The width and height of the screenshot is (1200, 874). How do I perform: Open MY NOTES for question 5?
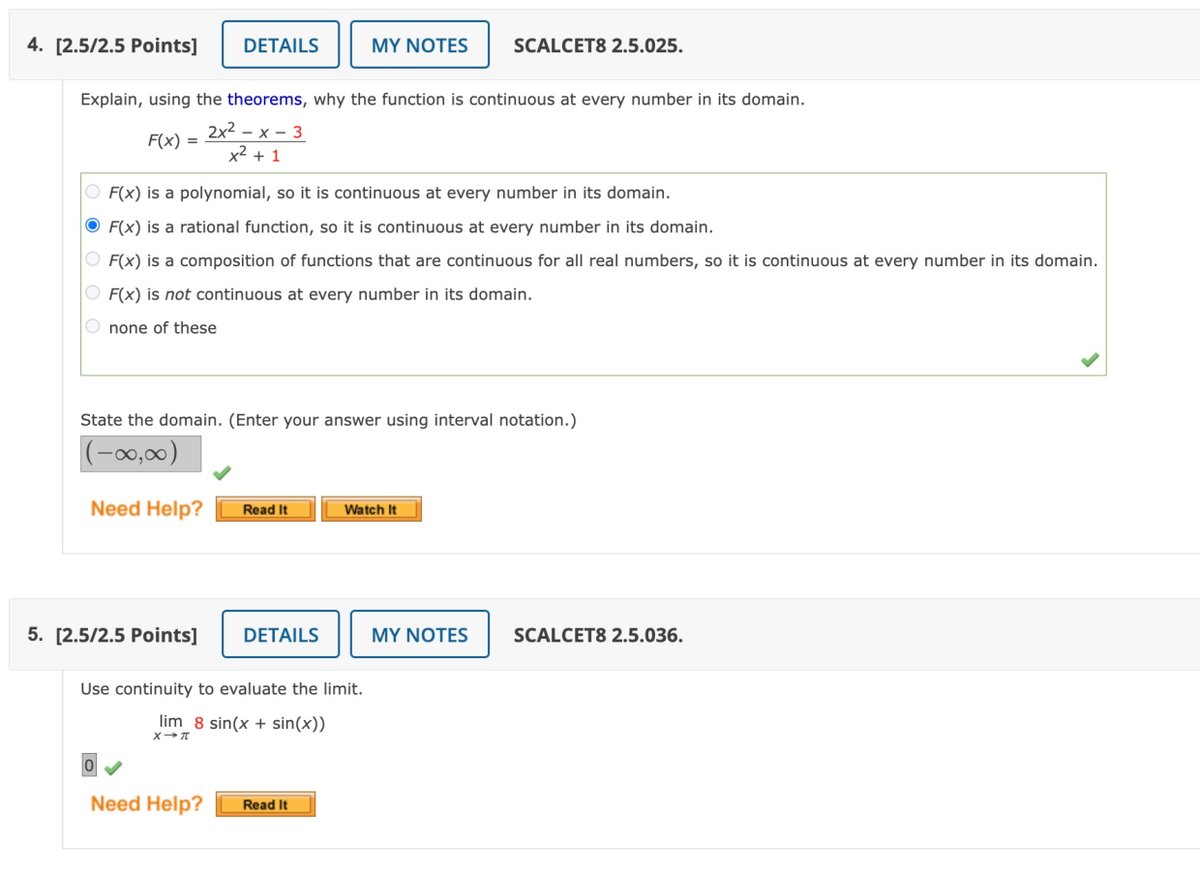coord(419,634)
